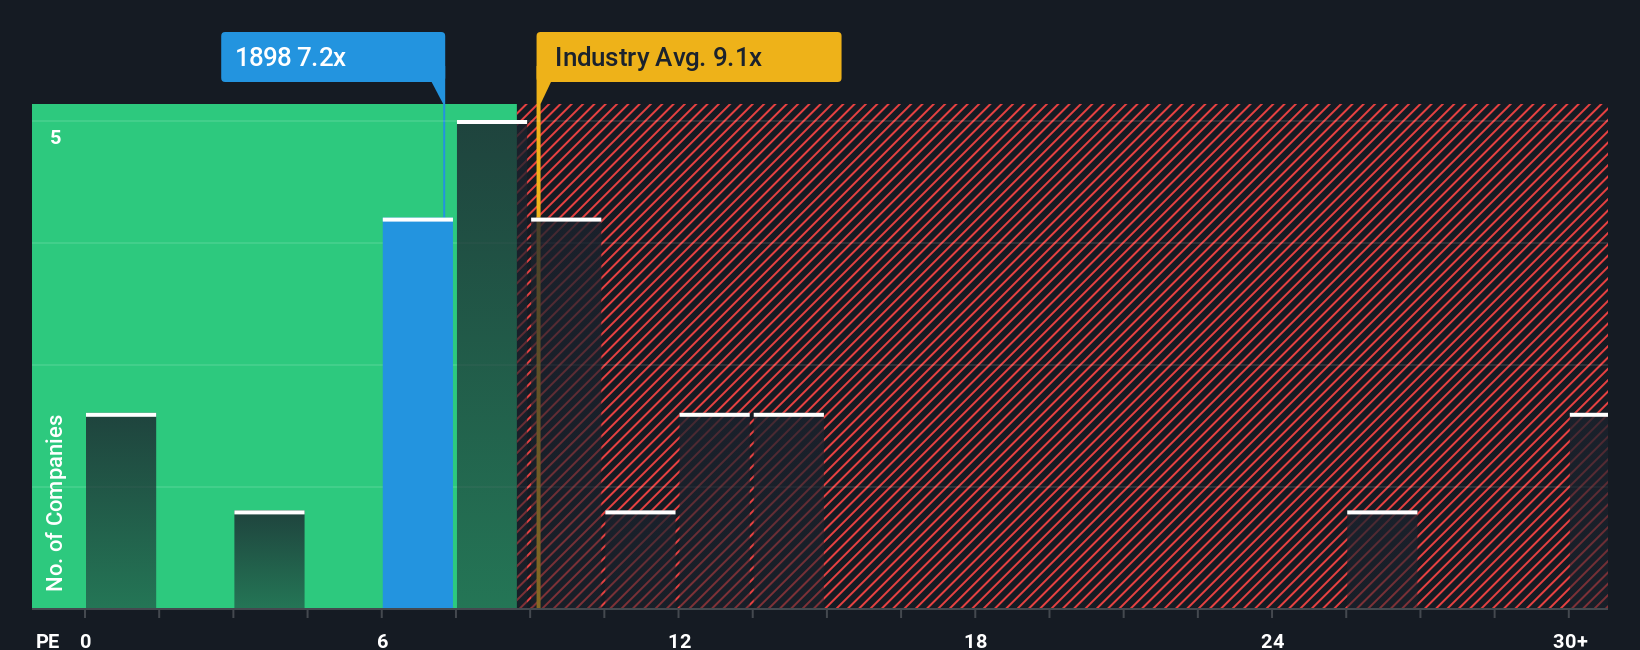Click the x-axis label '24'
The height and width of the screenshot is (650, 1640).
coord(1272,640)
